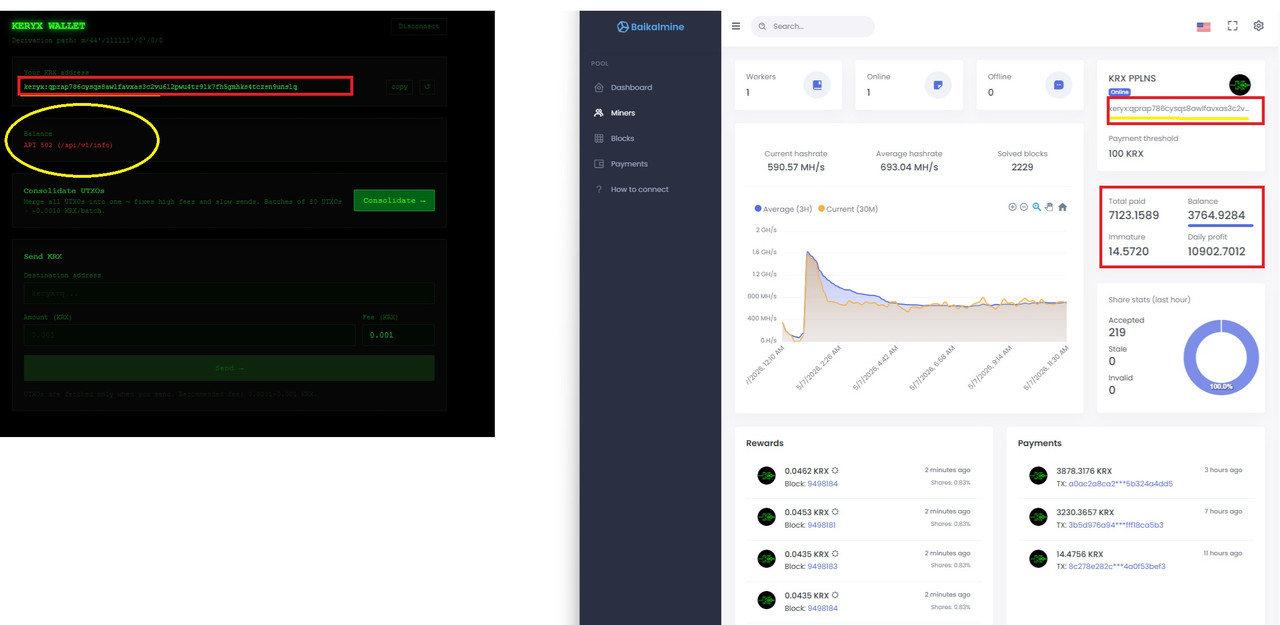
Task: Click the coin icon beside the 3878.3176 KRX payment
Action: pos(1038,476)
